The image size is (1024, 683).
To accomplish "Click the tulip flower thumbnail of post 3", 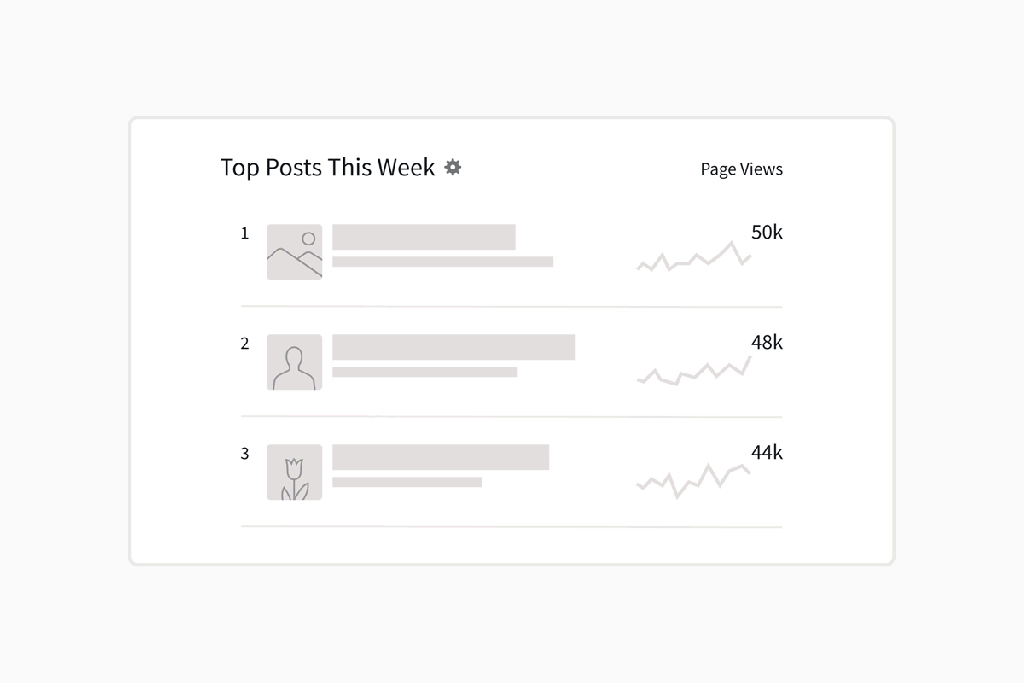I will [295, 472].
